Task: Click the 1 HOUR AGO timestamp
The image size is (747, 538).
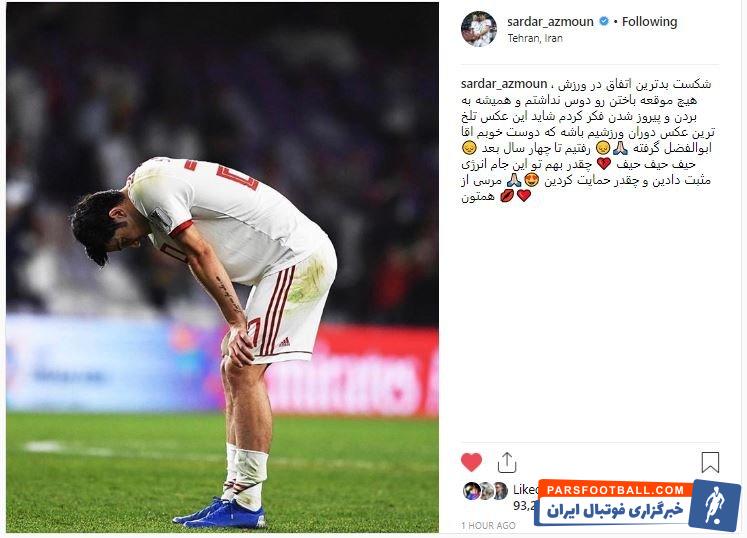Action: tap(488, 525)
